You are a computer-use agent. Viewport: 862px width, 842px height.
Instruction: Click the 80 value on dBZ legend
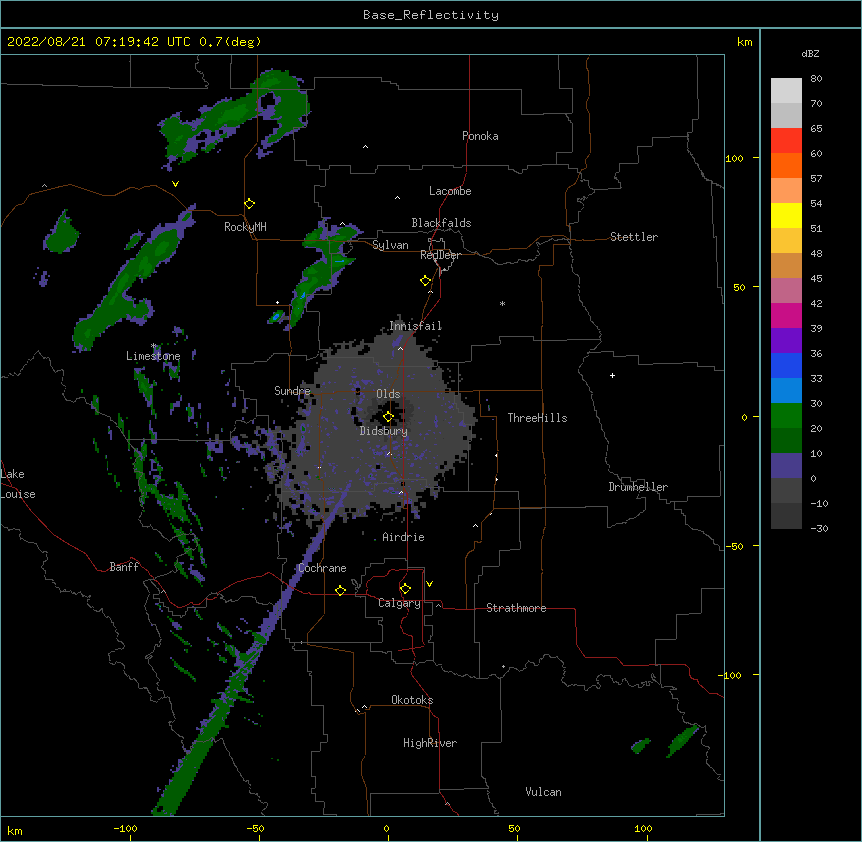(x=816, y=79)
